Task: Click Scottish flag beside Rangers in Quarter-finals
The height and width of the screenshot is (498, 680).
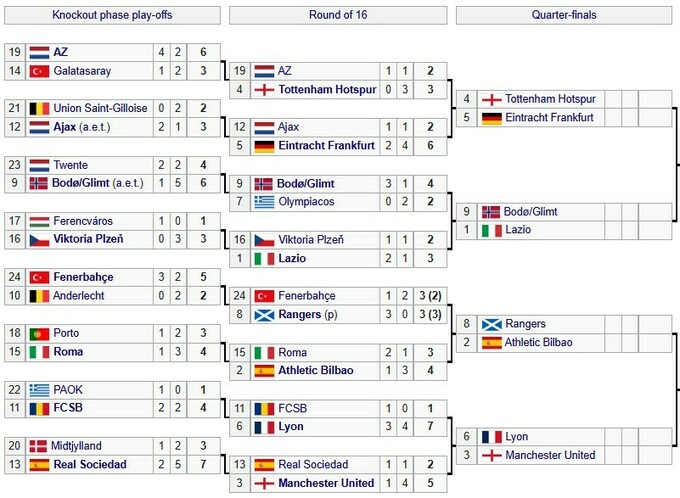Action: click(x=491, y=324)
